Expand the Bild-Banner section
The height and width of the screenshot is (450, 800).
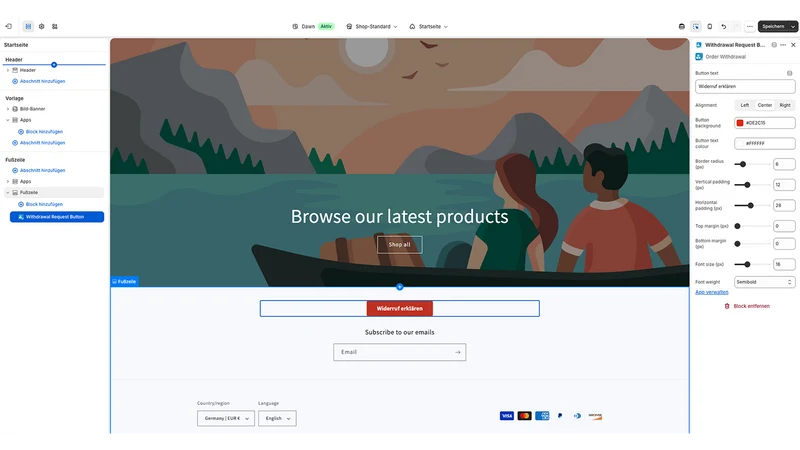point(8,109)
